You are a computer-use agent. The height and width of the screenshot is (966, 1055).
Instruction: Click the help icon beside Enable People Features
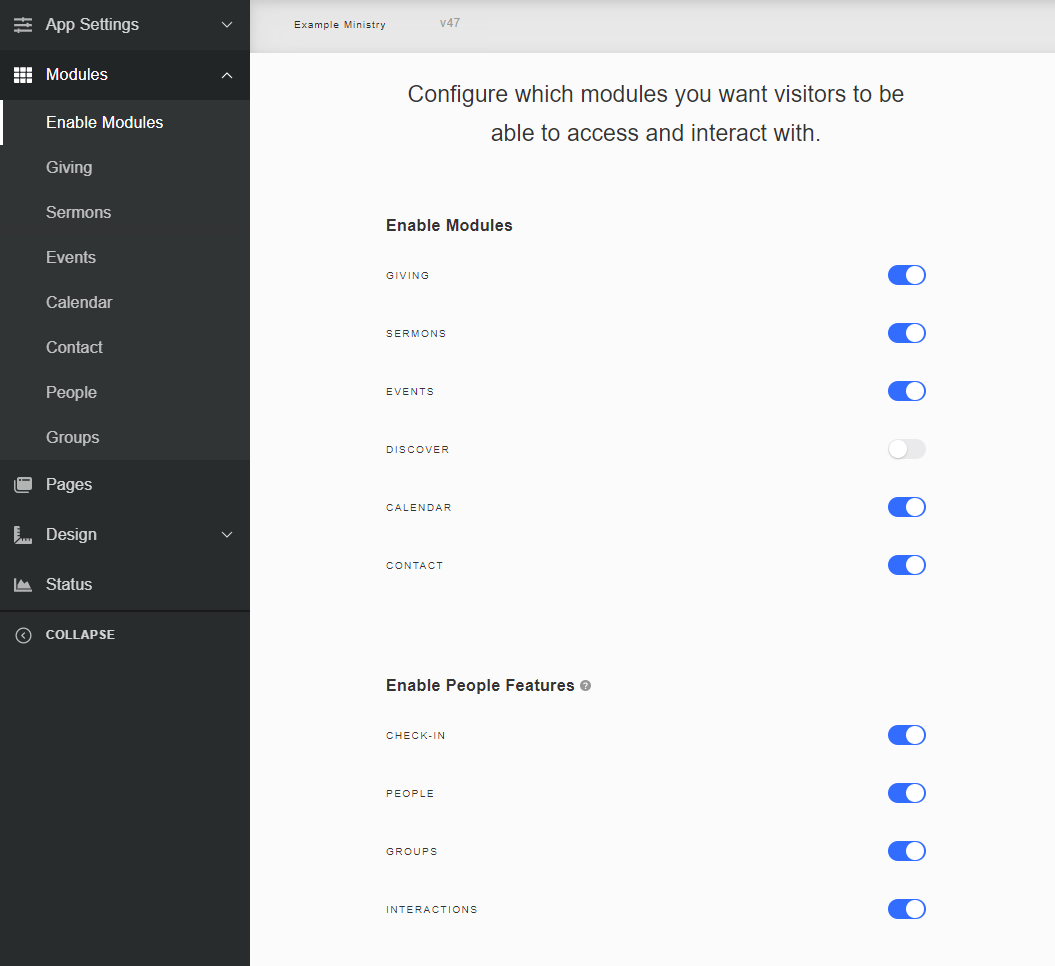click(x=586, y=686)
